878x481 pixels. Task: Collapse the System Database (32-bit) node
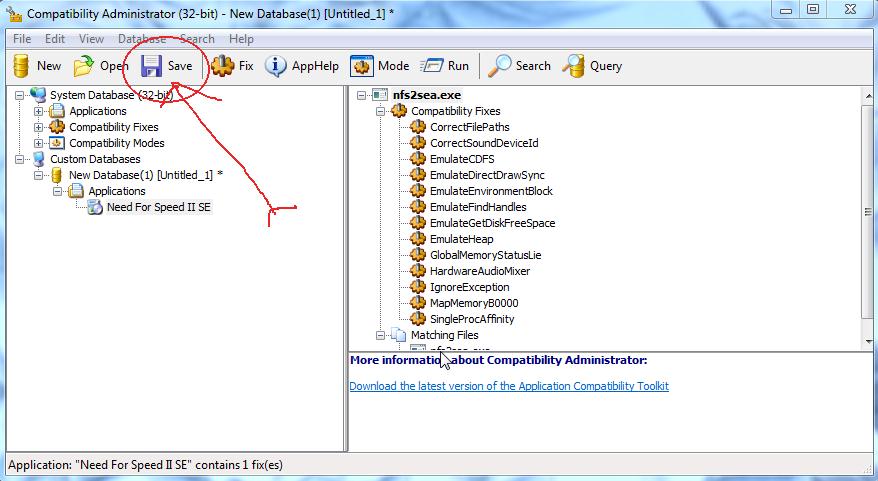[x=19, y=95]
